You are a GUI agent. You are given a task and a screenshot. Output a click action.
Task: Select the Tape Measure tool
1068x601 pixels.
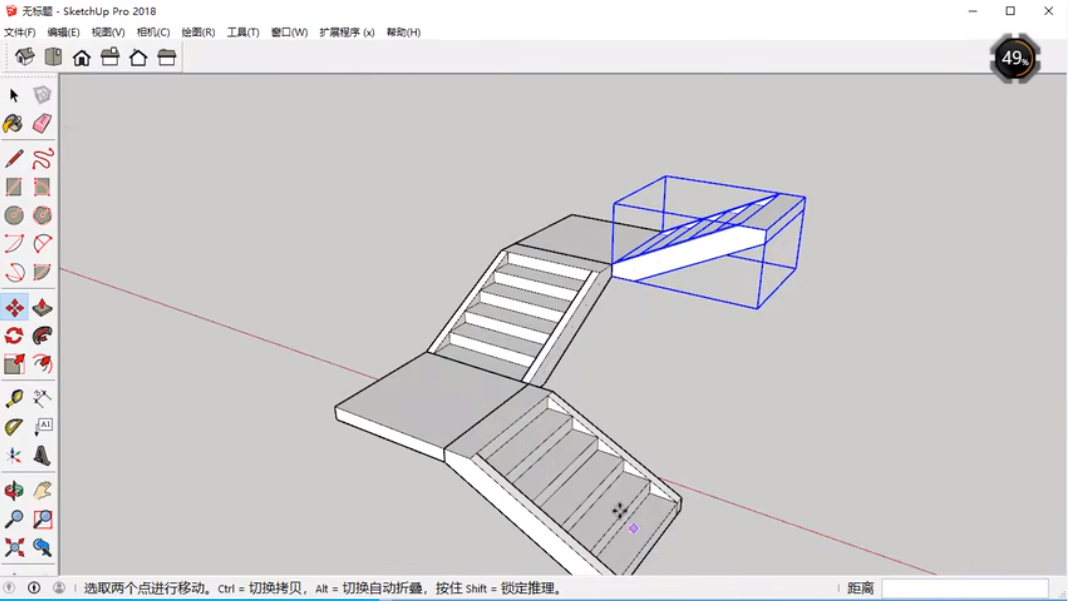pos(14,399)
